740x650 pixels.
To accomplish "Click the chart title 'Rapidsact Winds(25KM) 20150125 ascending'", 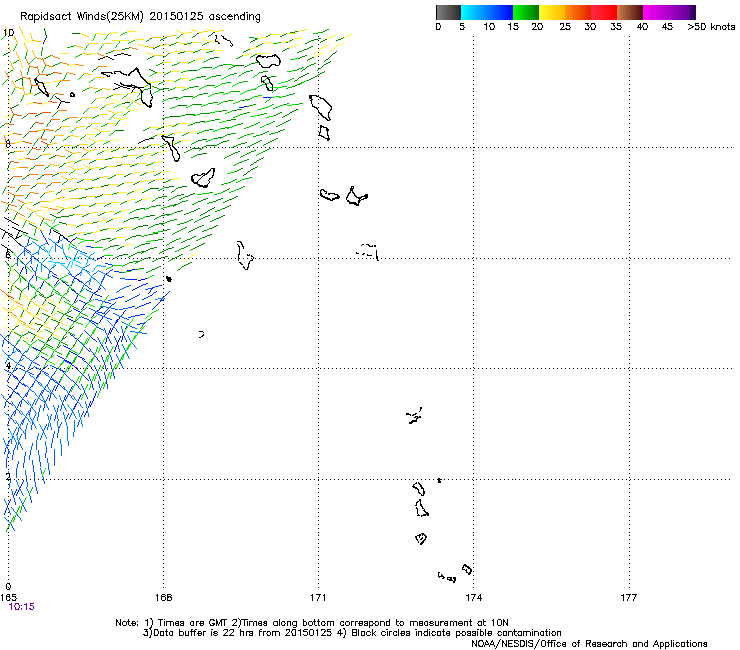I will (x=140, y=17).
